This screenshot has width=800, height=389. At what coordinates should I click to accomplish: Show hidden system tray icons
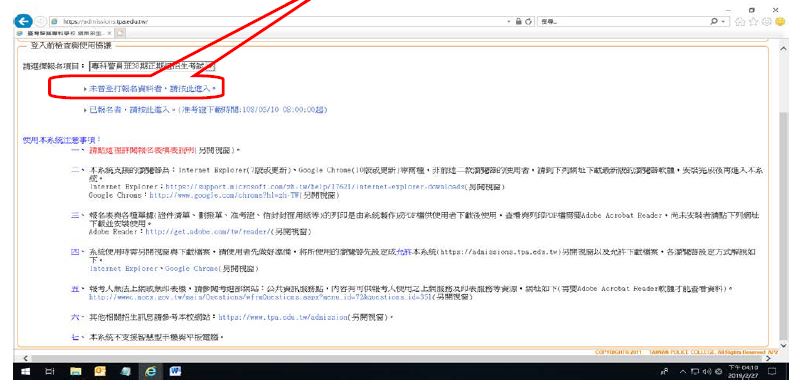tap(683, 372)
